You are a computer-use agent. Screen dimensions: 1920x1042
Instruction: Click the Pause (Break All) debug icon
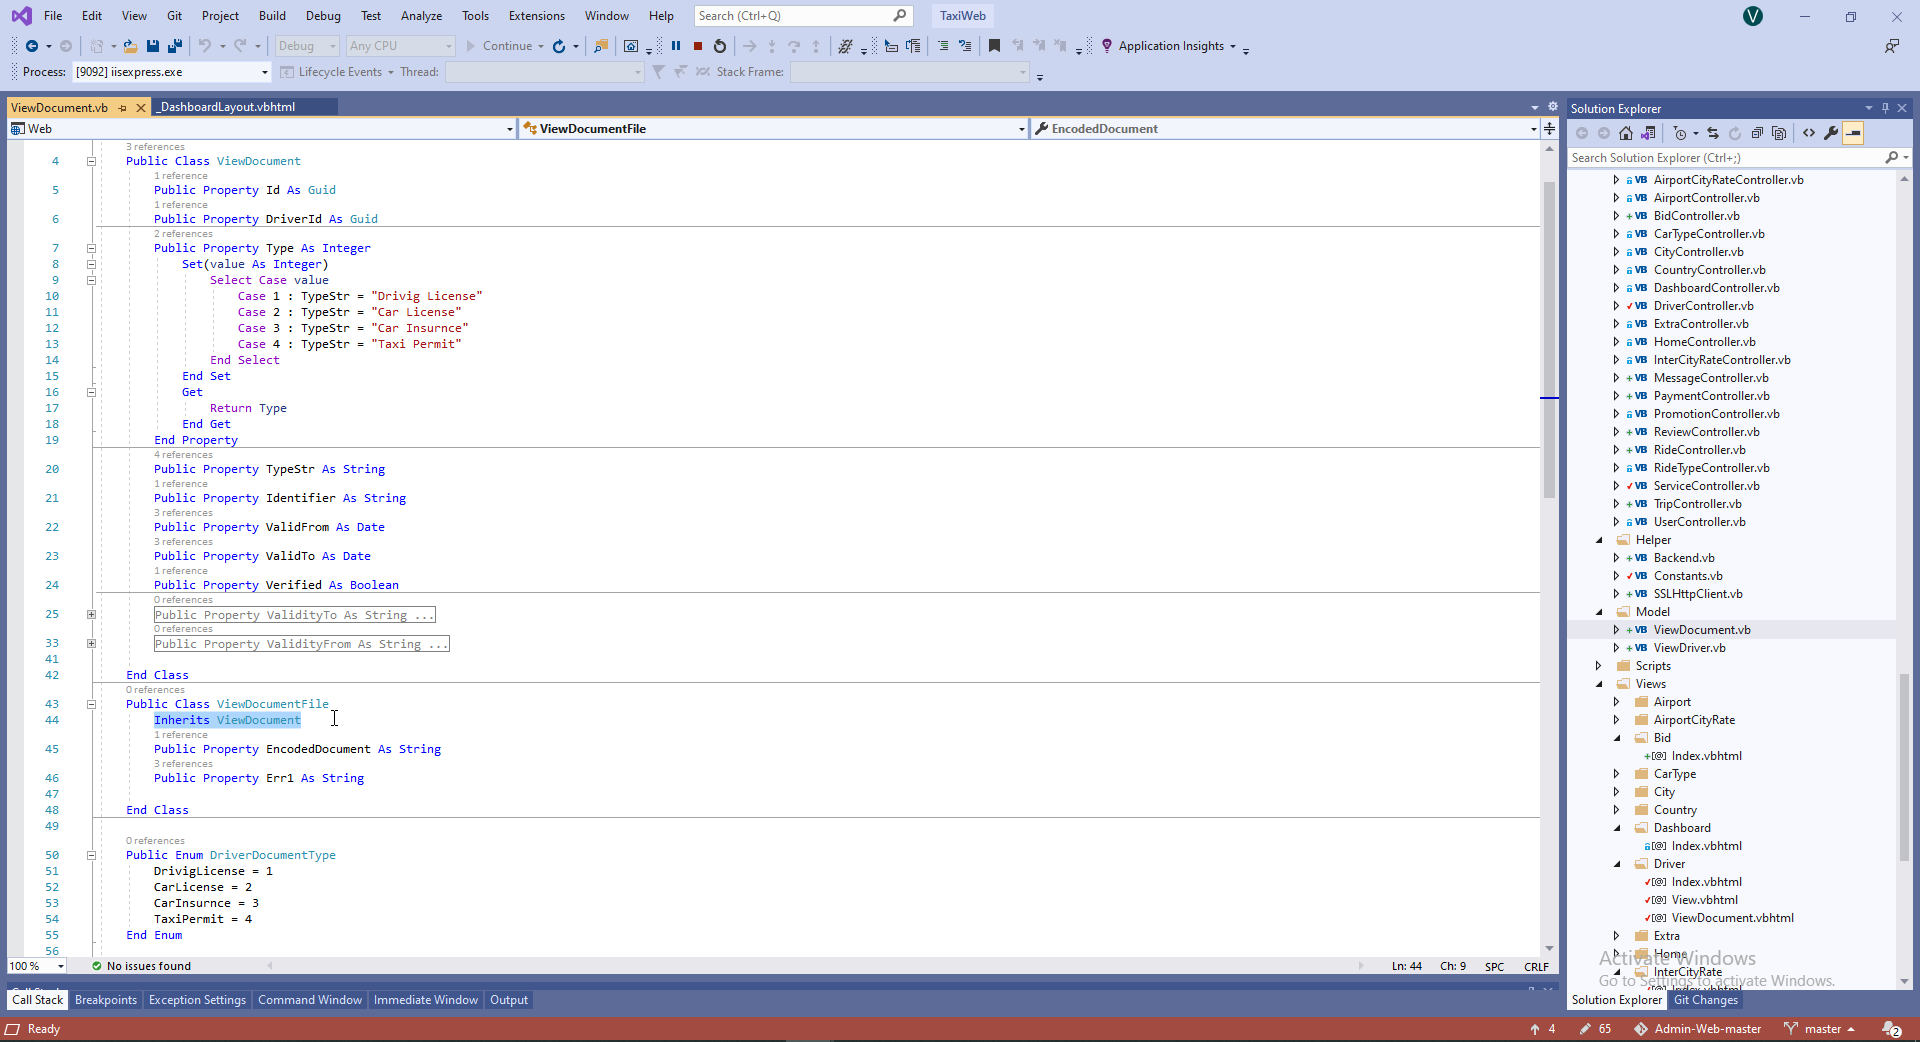(x=676, y=46)
